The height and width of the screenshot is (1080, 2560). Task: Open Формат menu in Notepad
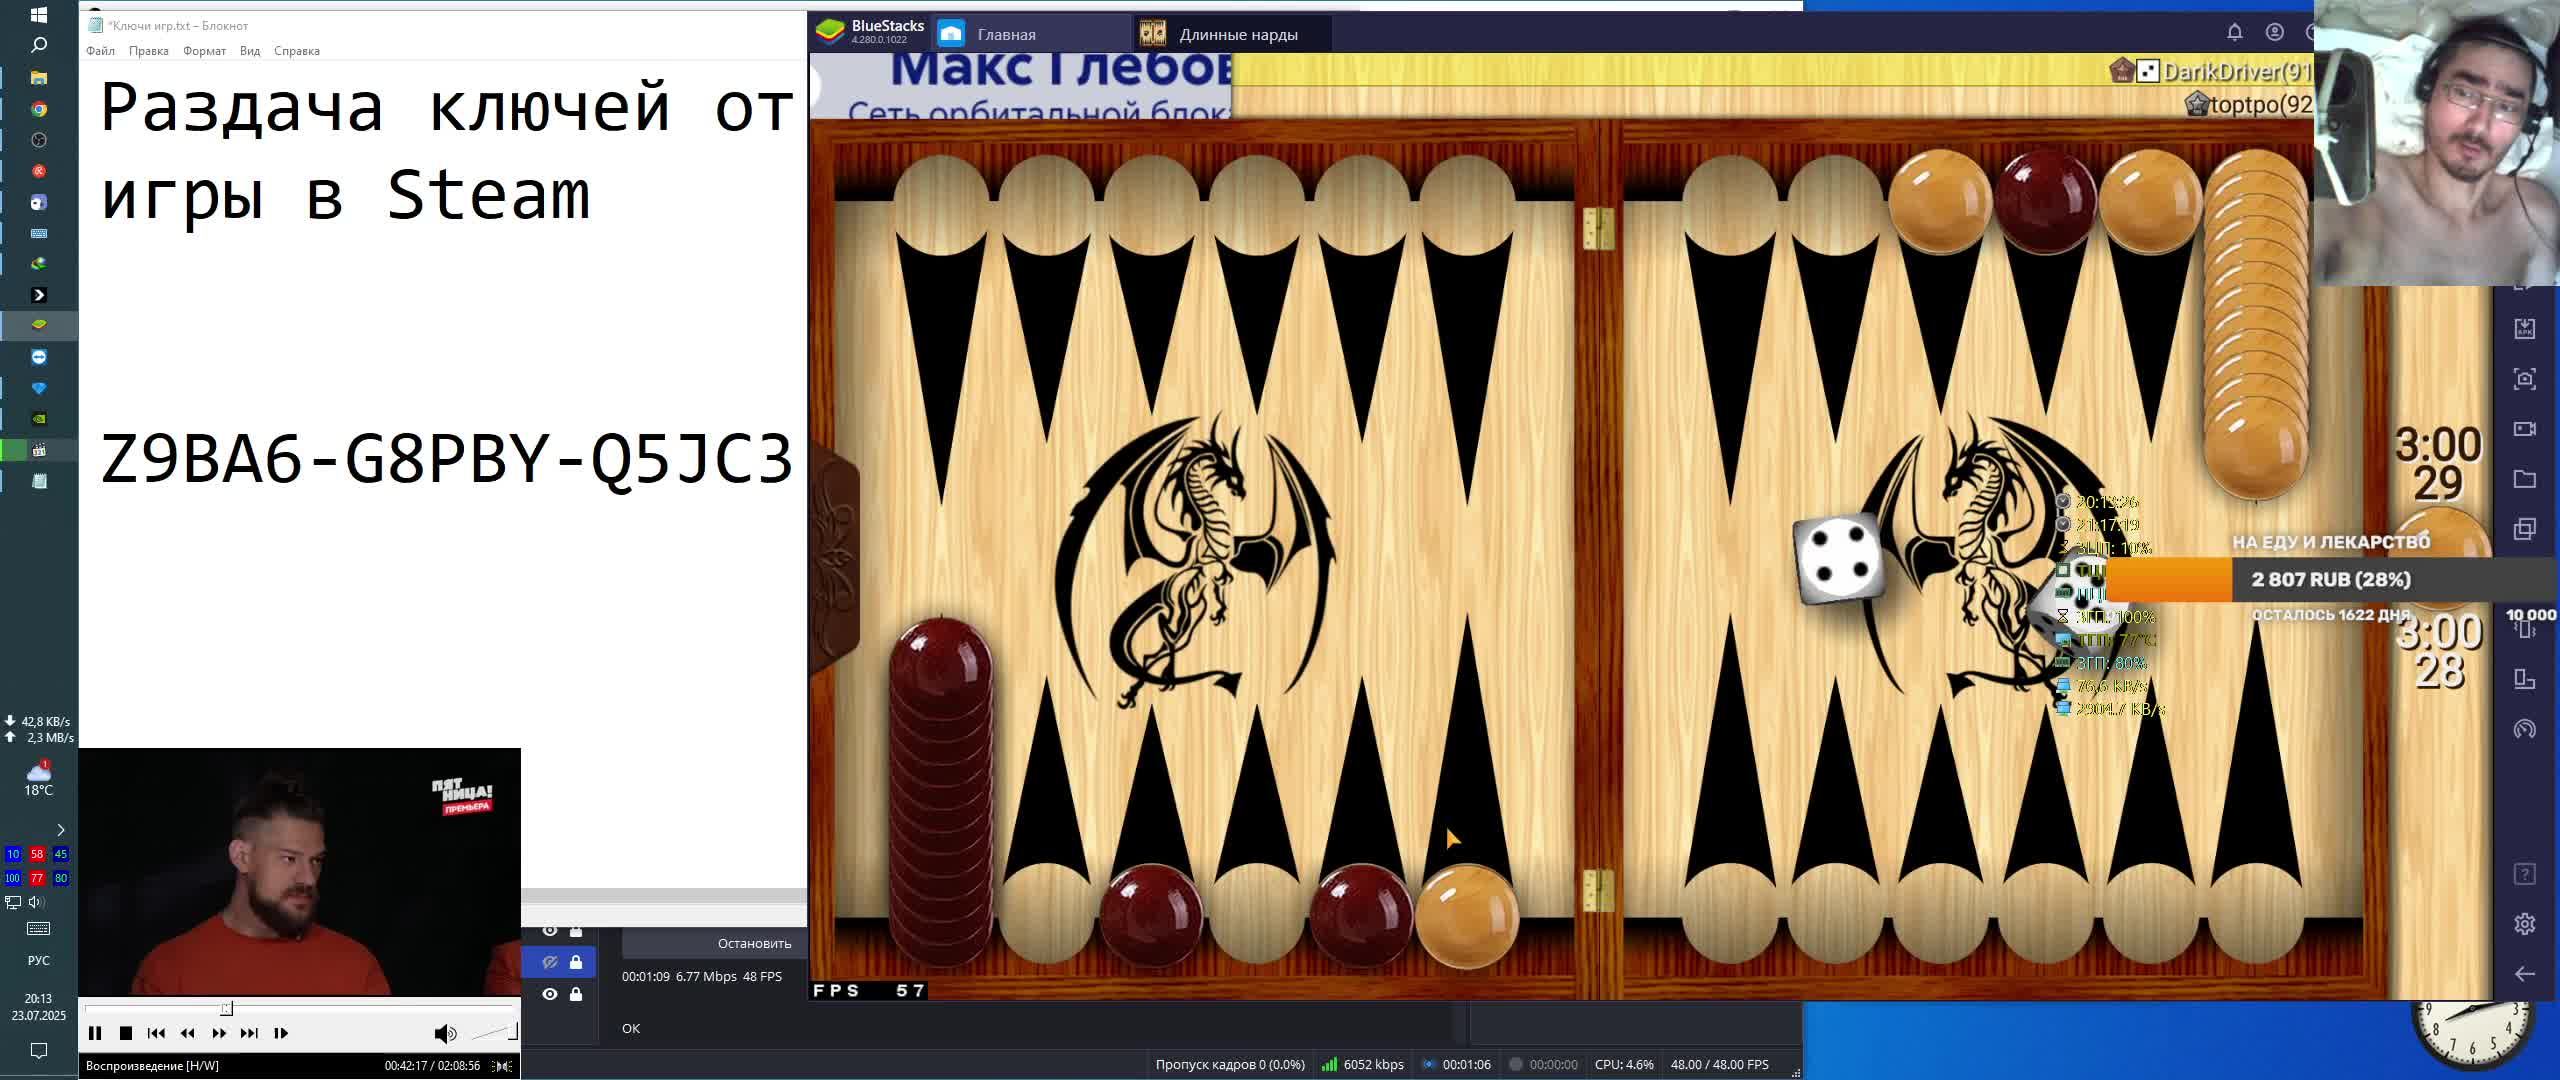[204, 51]
